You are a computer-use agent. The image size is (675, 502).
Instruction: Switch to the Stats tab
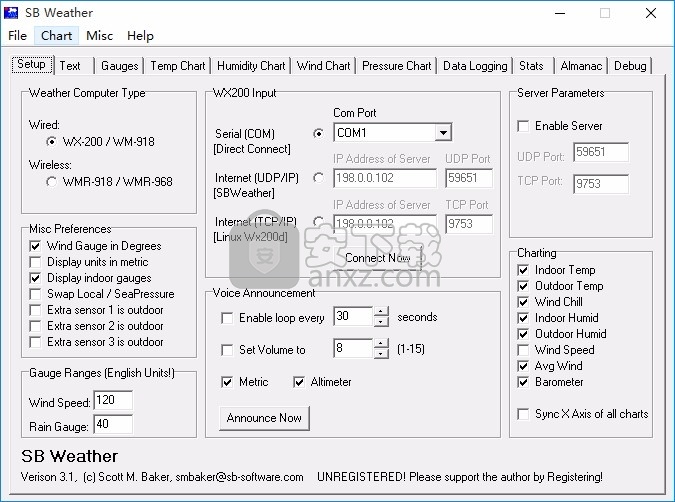pyautogui.click(x=533, y=66)
